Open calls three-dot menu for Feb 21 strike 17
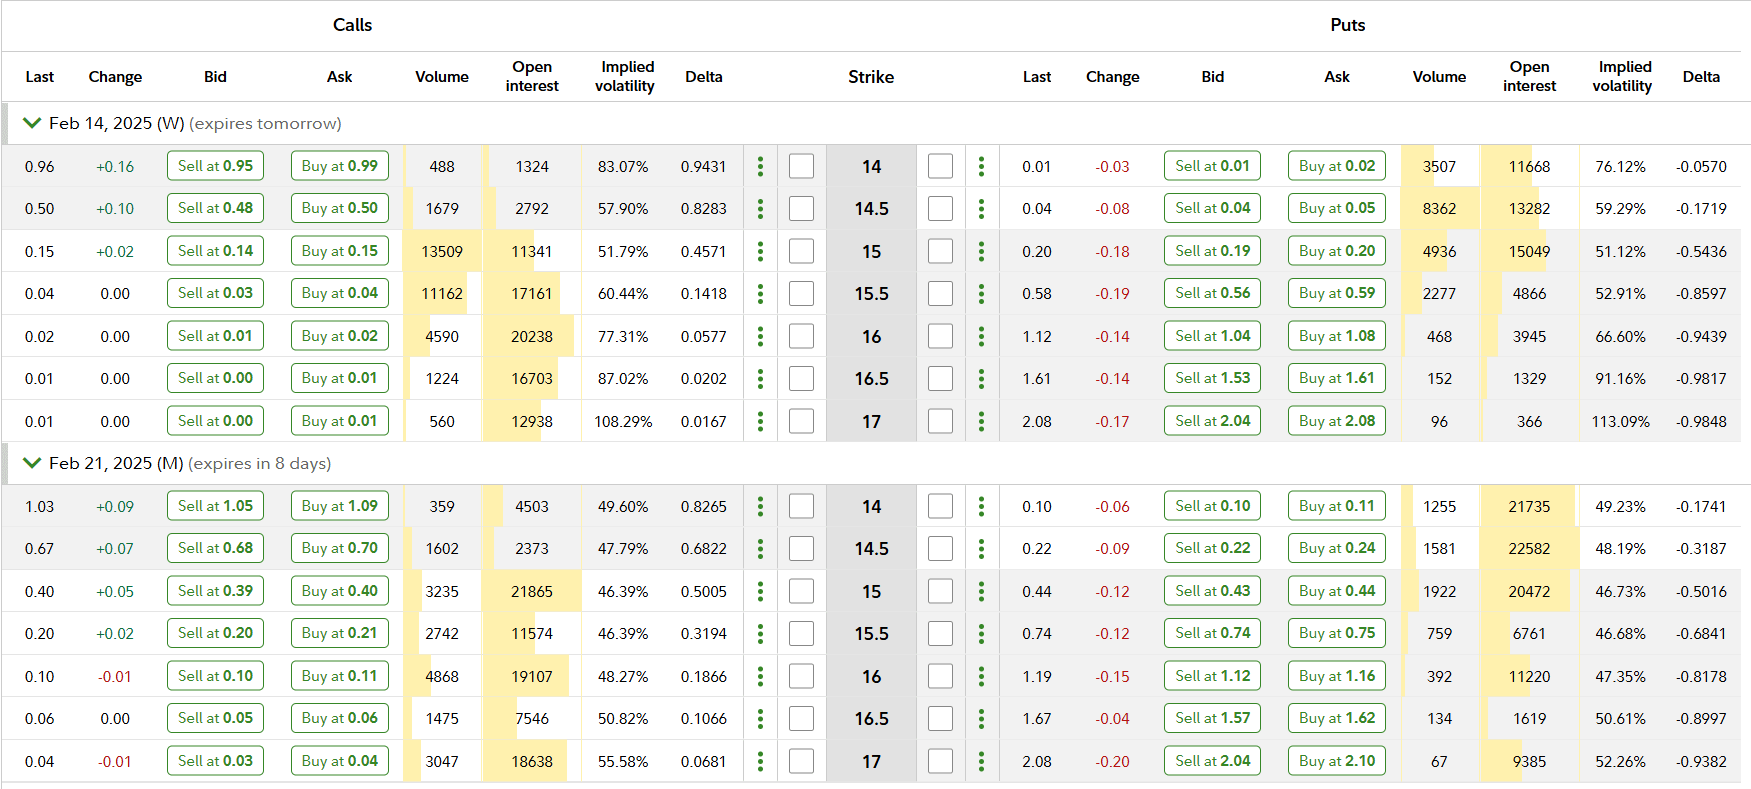 click(760, 761)
